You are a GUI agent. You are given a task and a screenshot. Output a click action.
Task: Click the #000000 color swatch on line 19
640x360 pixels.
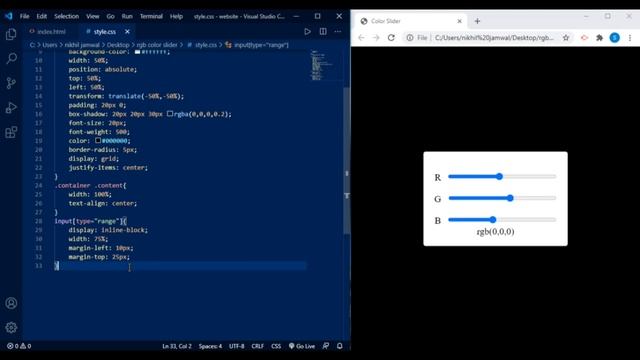pyautogui.click(x=98, y=140)
